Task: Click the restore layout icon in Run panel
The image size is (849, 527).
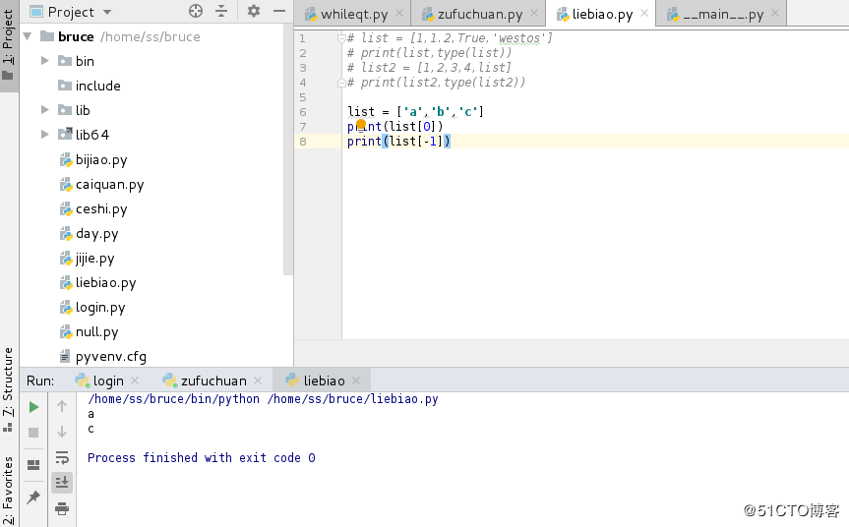Action: click(x=34, y=465)
